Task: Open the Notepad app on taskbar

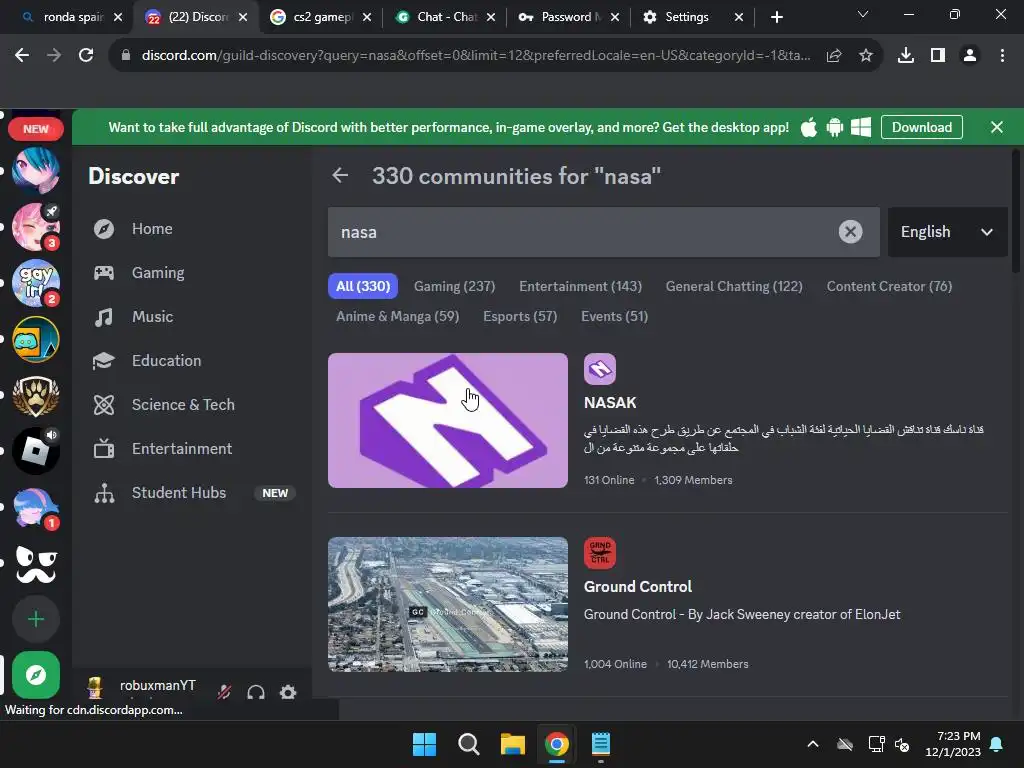Action: tap(601, 744)
